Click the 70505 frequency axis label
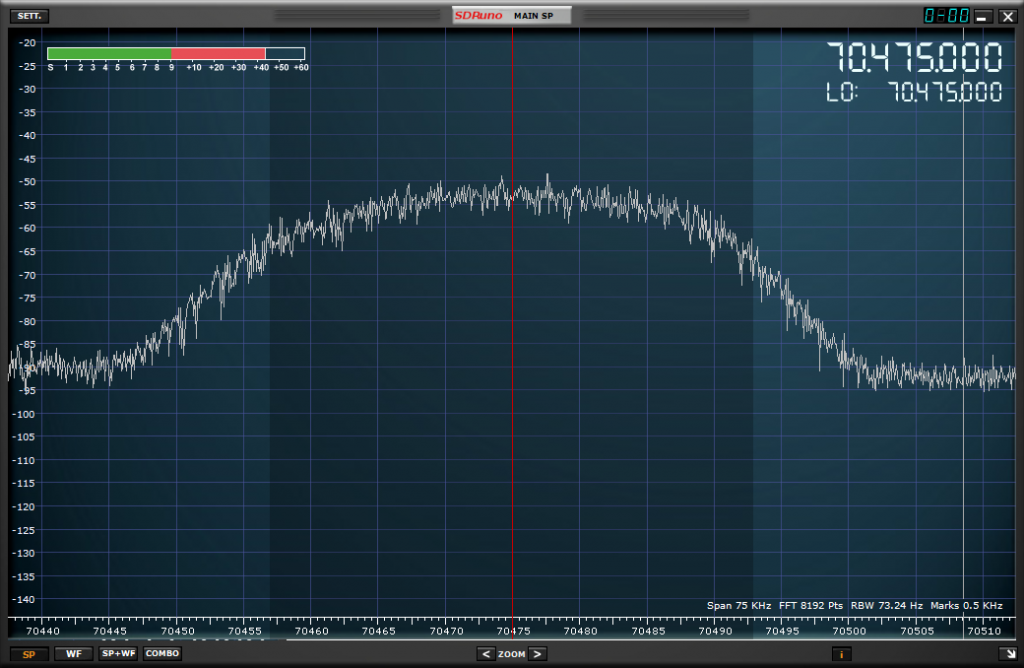This screenshot has height=668, width=1024. [917, 631]
